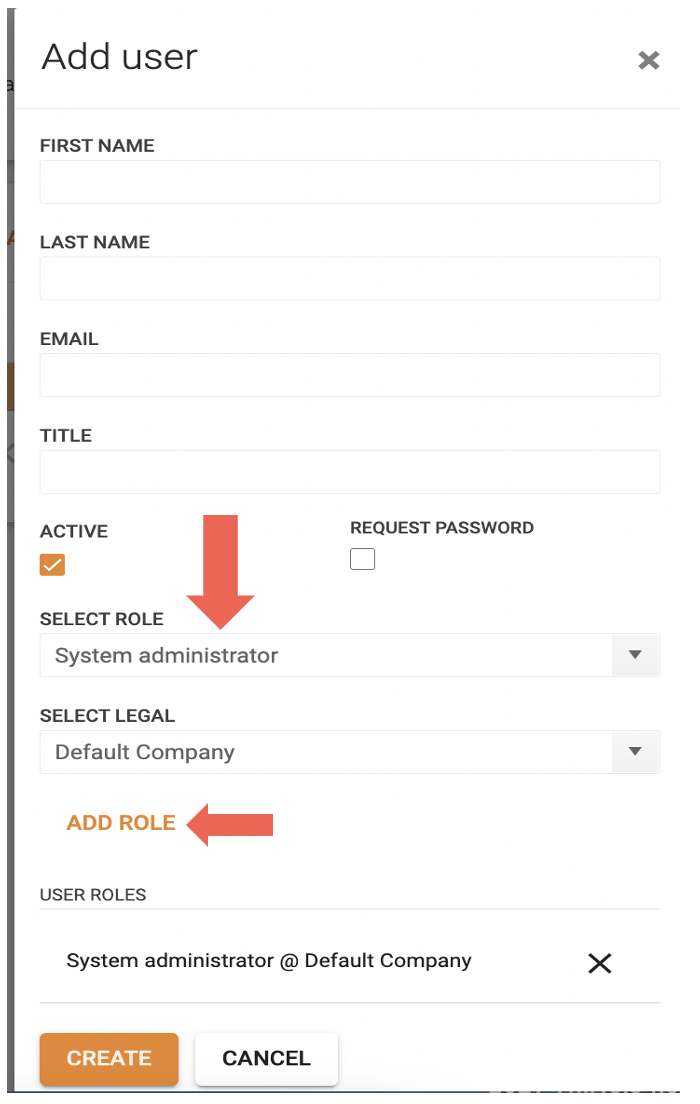Screen dimensions: 700x1104
Task: Click the Add Role link
Action: (x=121, y=822)
